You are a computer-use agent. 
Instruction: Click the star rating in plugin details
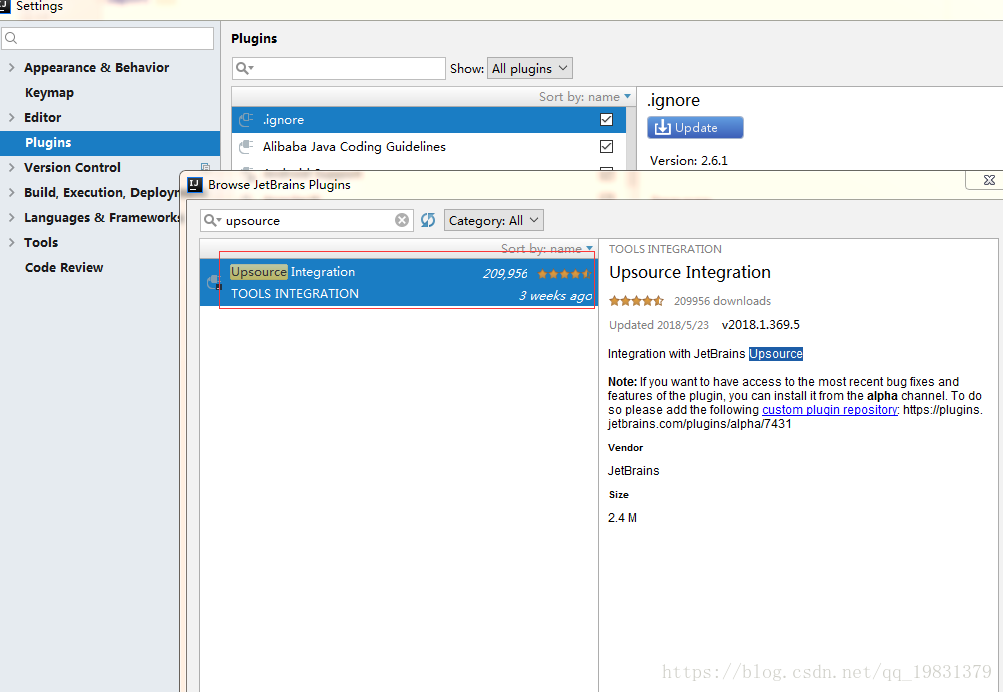(636, 301)
